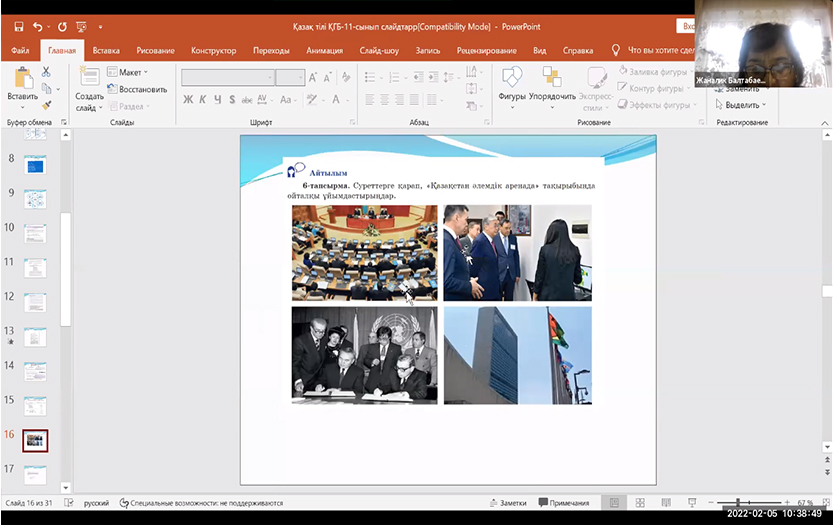
Task: Click the Cut scissors icon
Action: click(46, 72)
